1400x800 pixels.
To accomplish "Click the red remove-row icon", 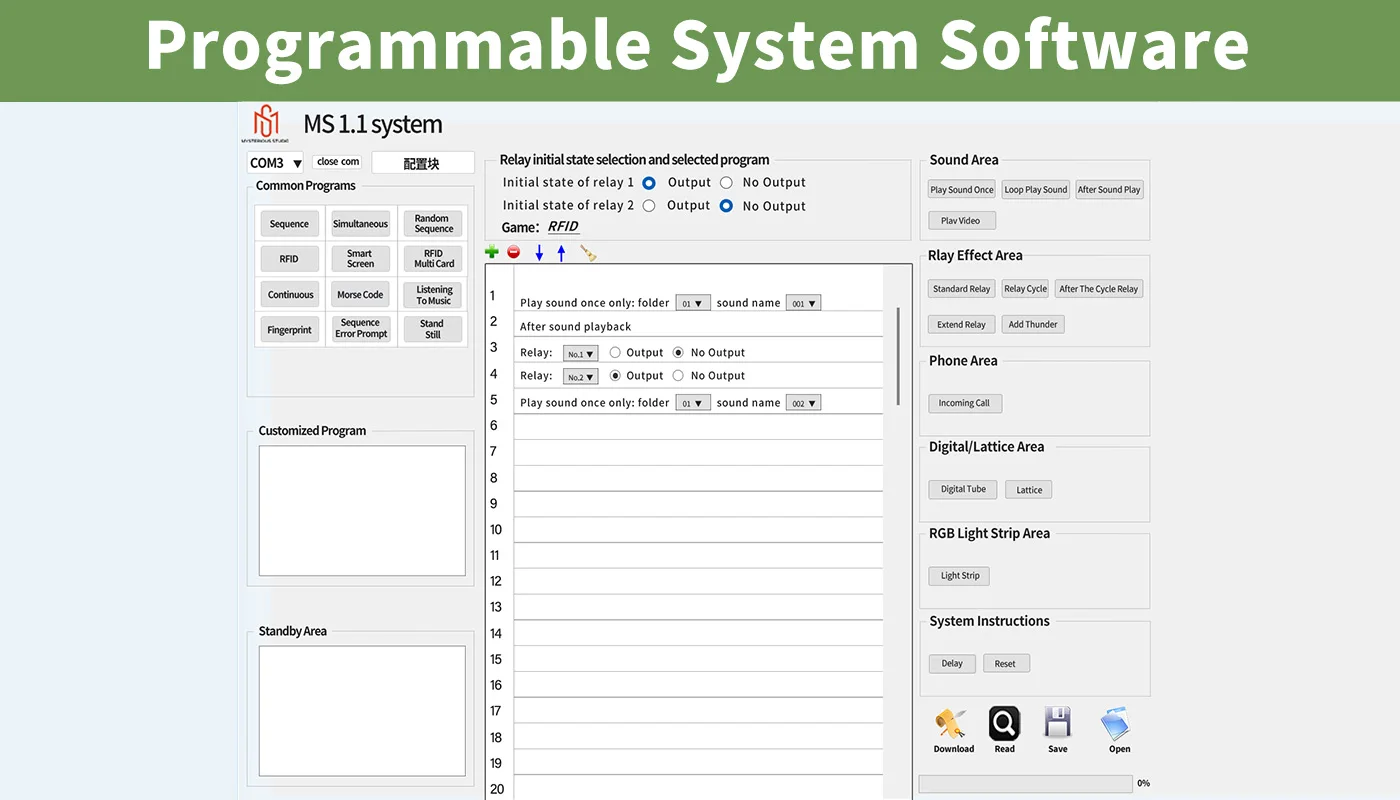I will point(514,253).
